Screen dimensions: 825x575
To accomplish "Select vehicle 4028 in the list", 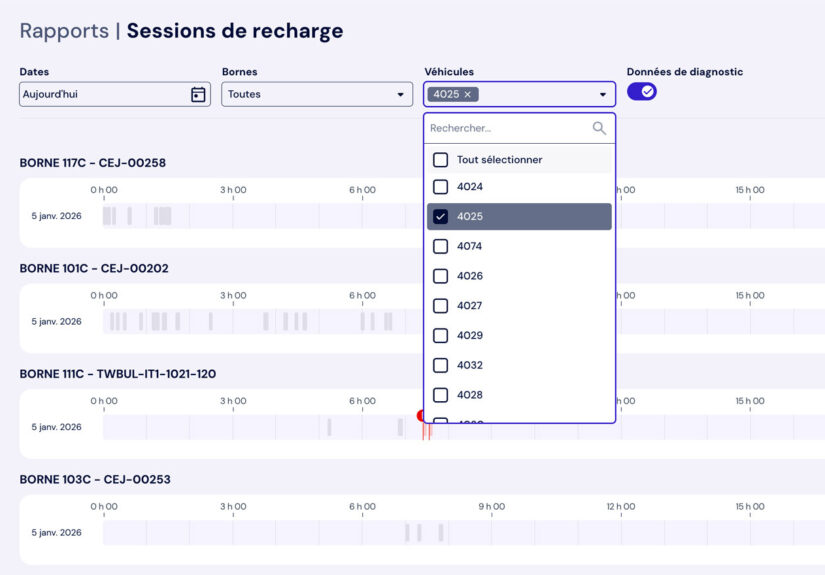I will pyautogui.click(x=470, y=395).
